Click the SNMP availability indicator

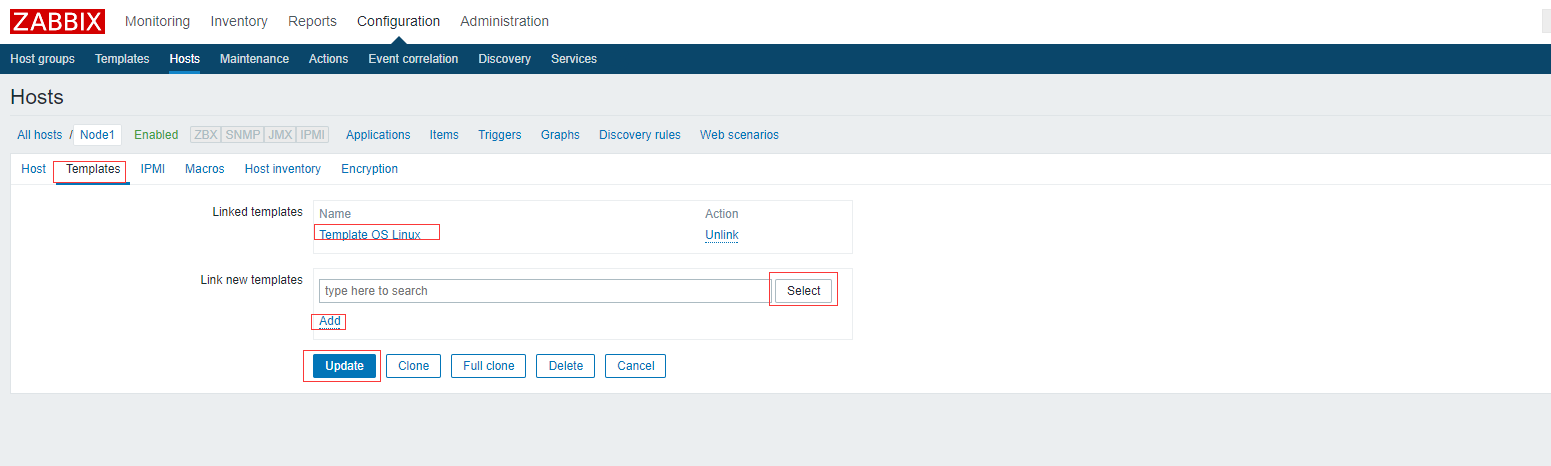click(x=243, y=135)
